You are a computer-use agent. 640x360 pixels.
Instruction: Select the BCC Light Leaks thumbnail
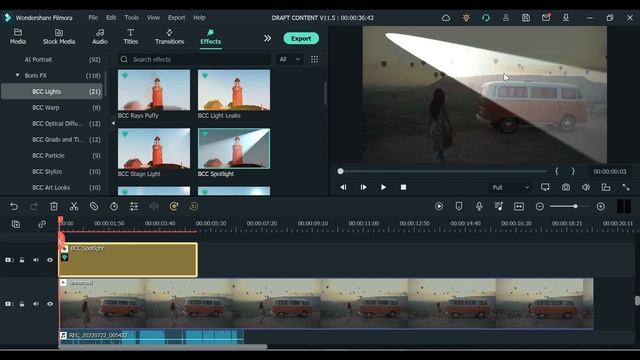234,90
